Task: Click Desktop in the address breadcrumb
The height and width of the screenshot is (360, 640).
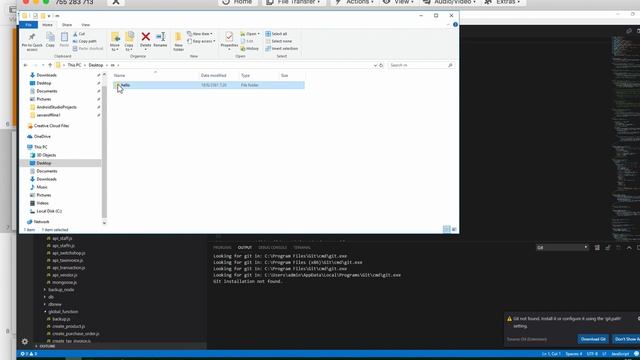Action: click(x=96, y=65)
